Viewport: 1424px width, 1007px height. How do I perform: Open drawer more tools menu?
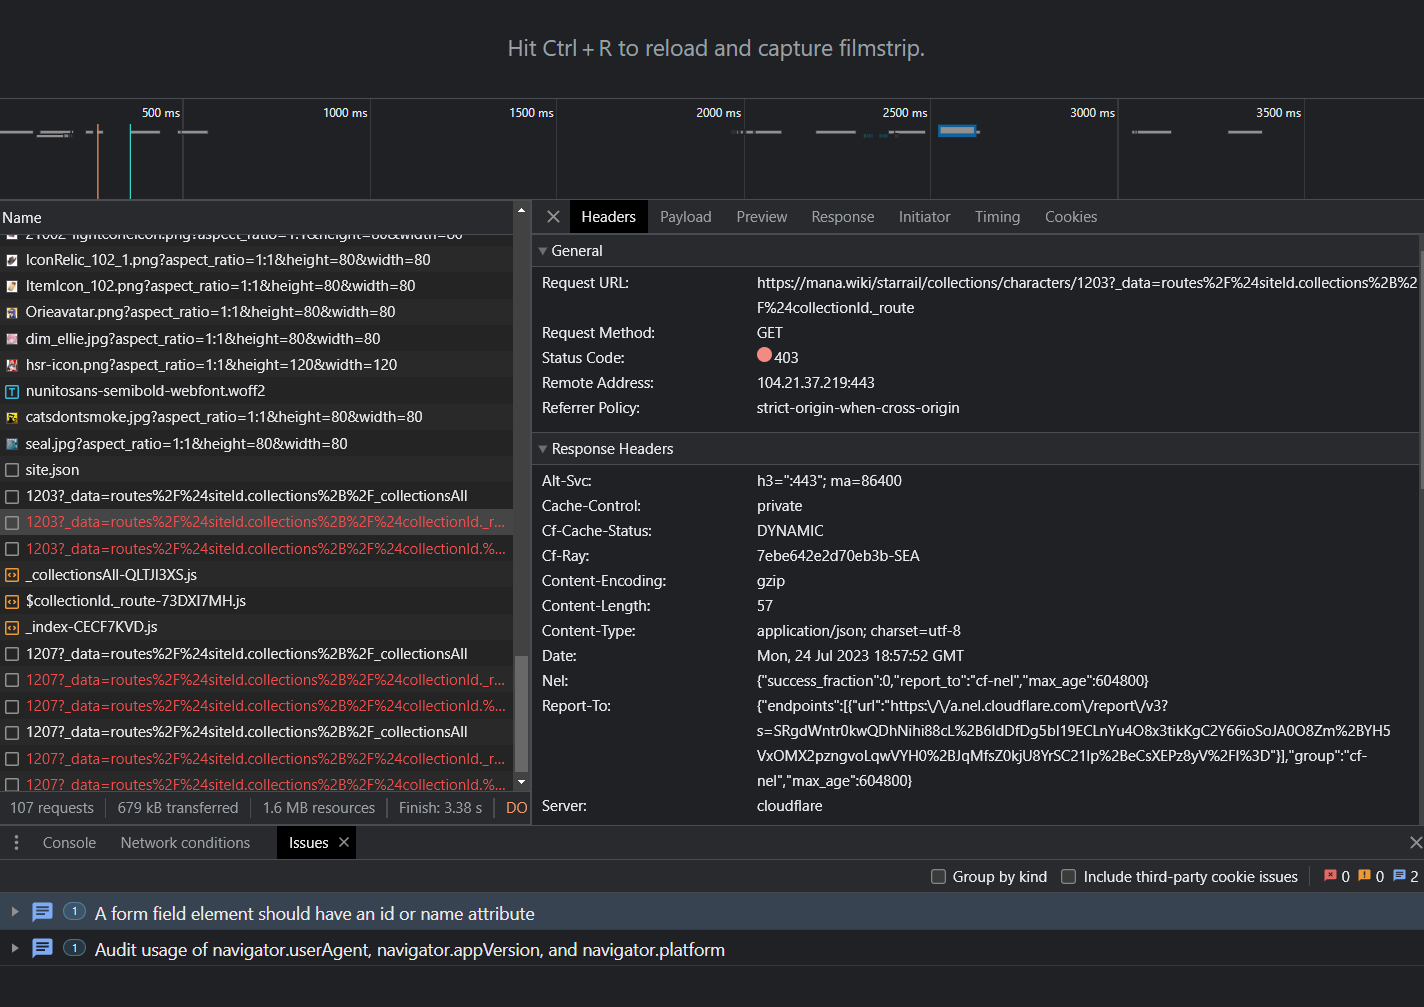pyautogui.click(x=16, y=843)
